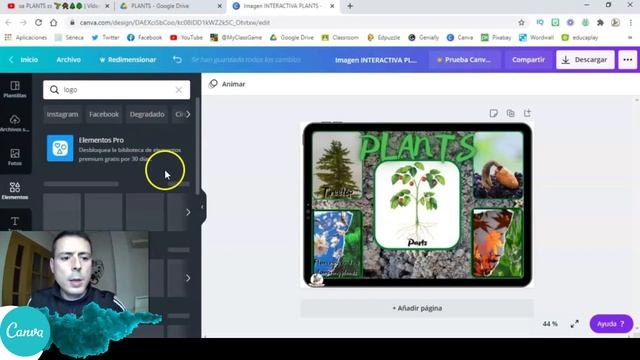Select the sprouting seed image
640x360 pixels.
point(498,165)
